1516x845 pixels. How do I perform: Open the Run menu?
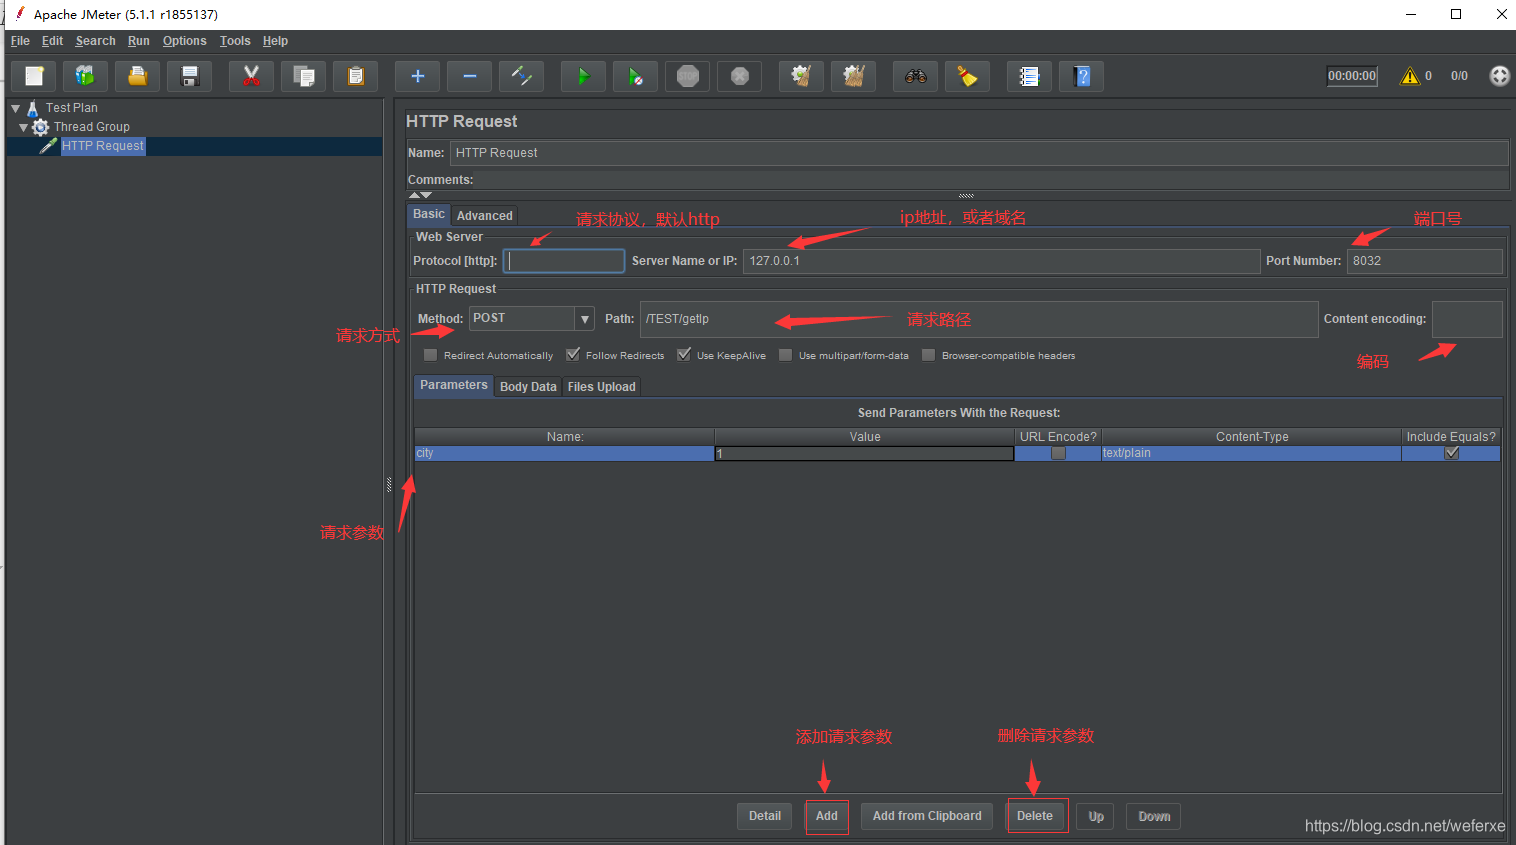click(138, 41)
